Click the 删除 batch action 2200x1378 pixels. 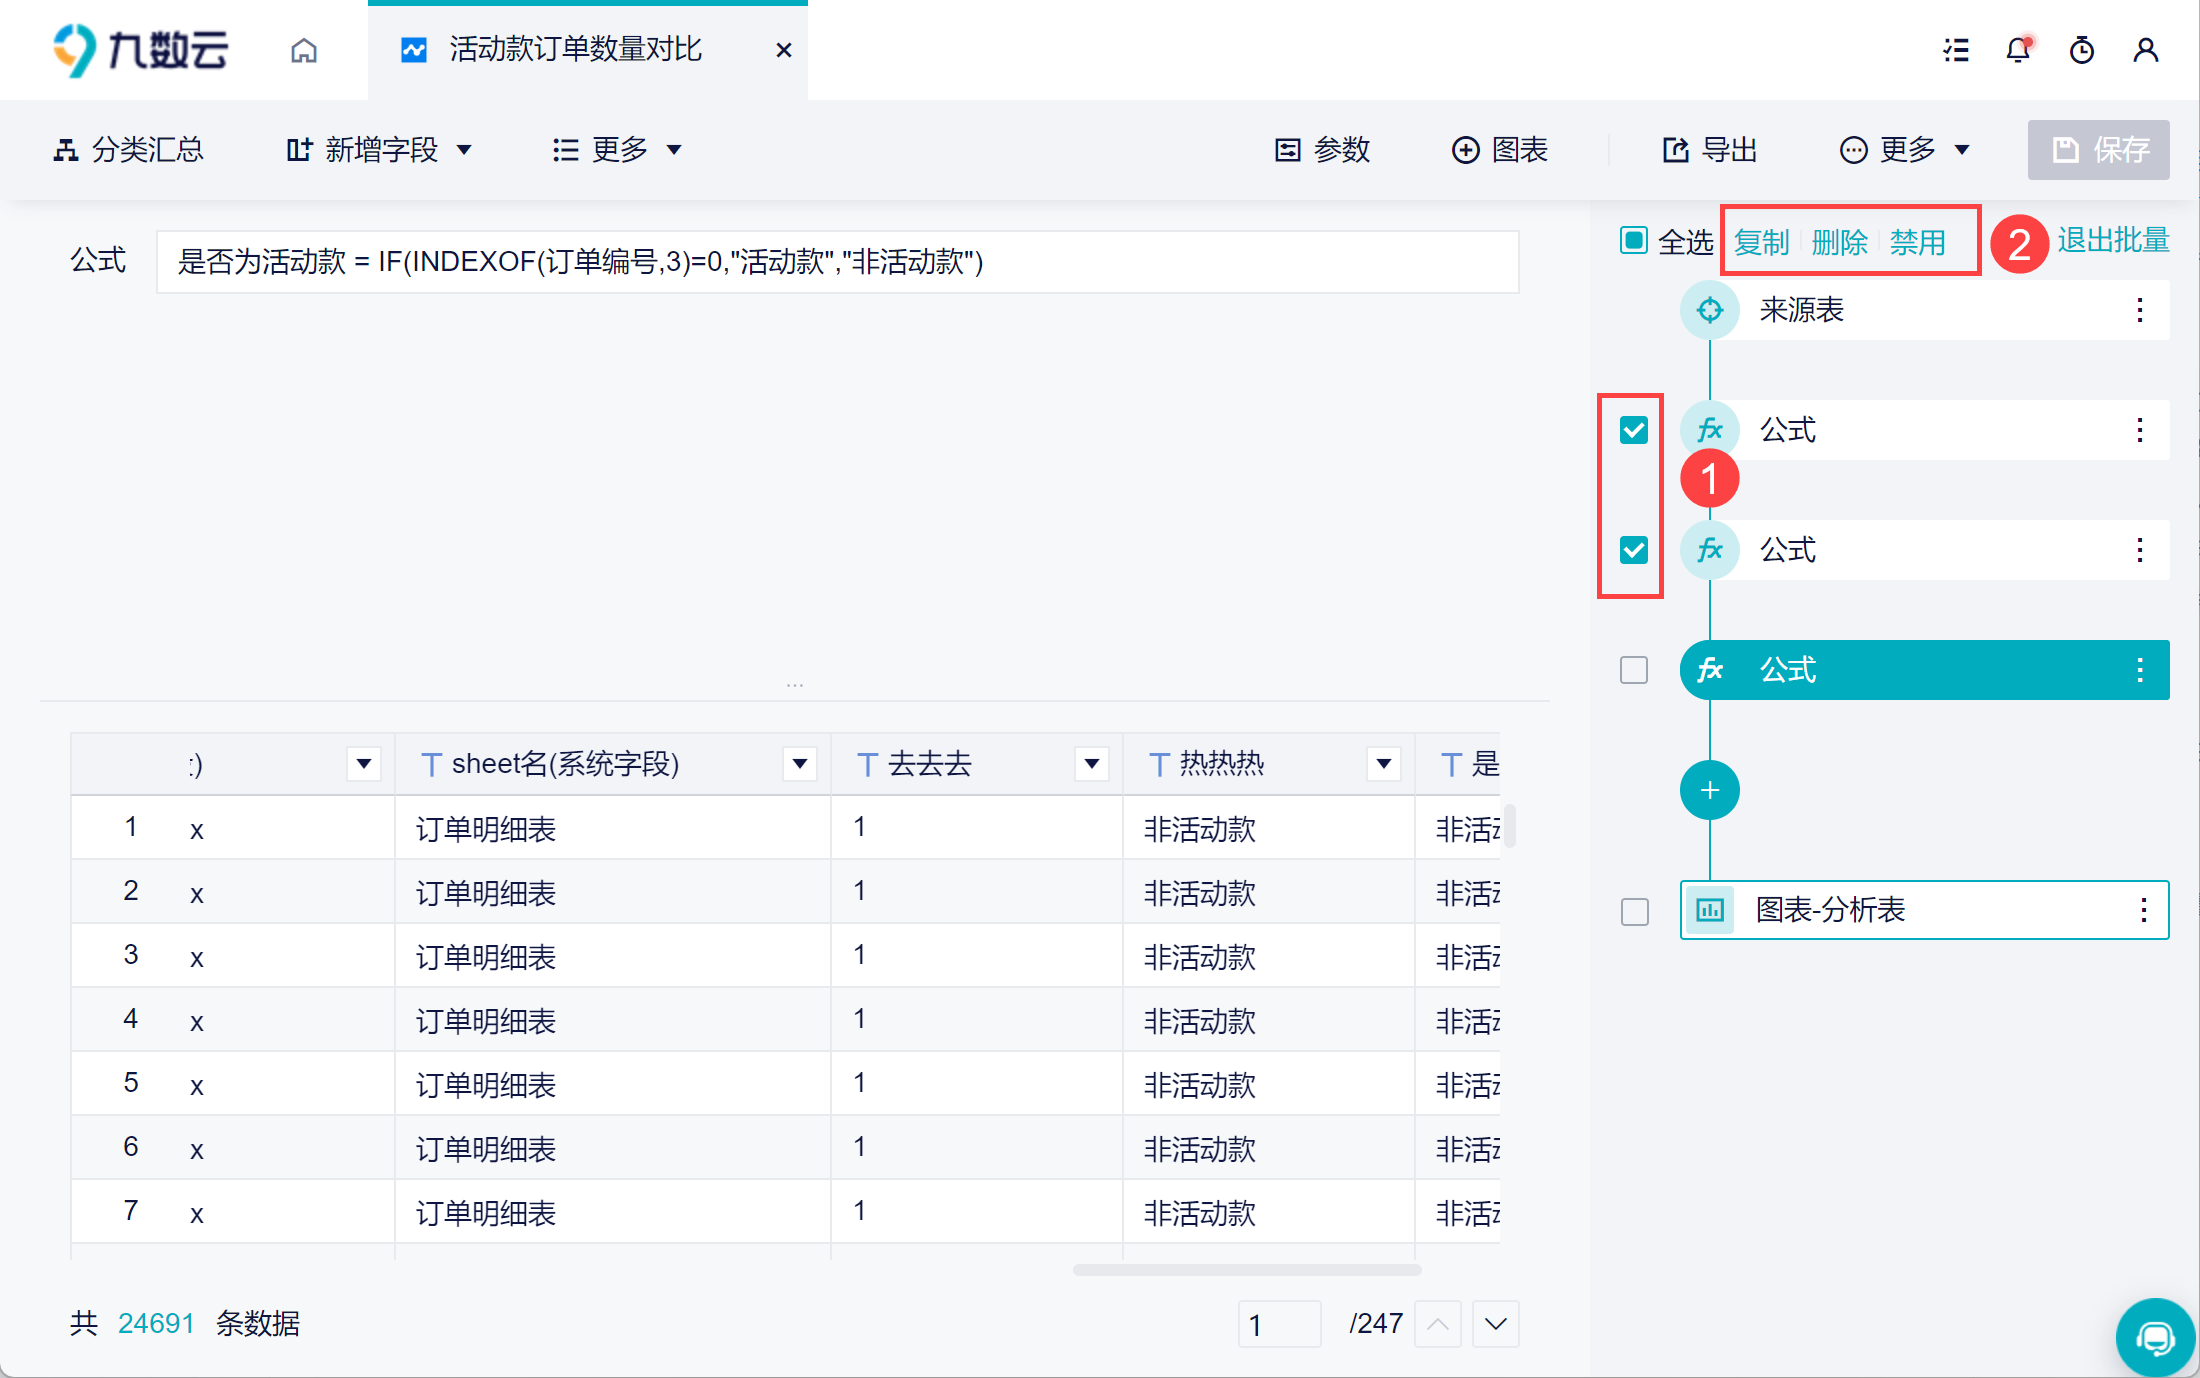tap(1839, 242)
